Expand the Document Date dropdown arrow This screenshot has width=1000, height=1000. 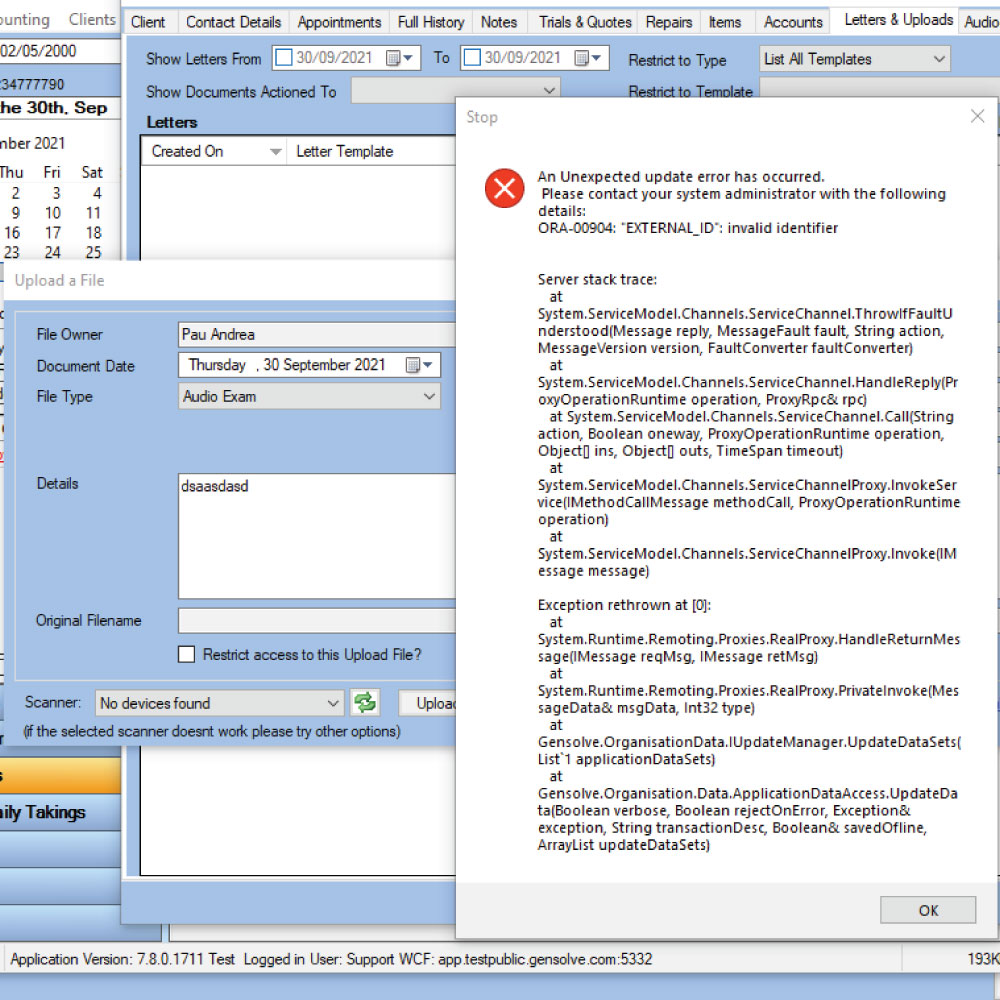pos(428,365)
